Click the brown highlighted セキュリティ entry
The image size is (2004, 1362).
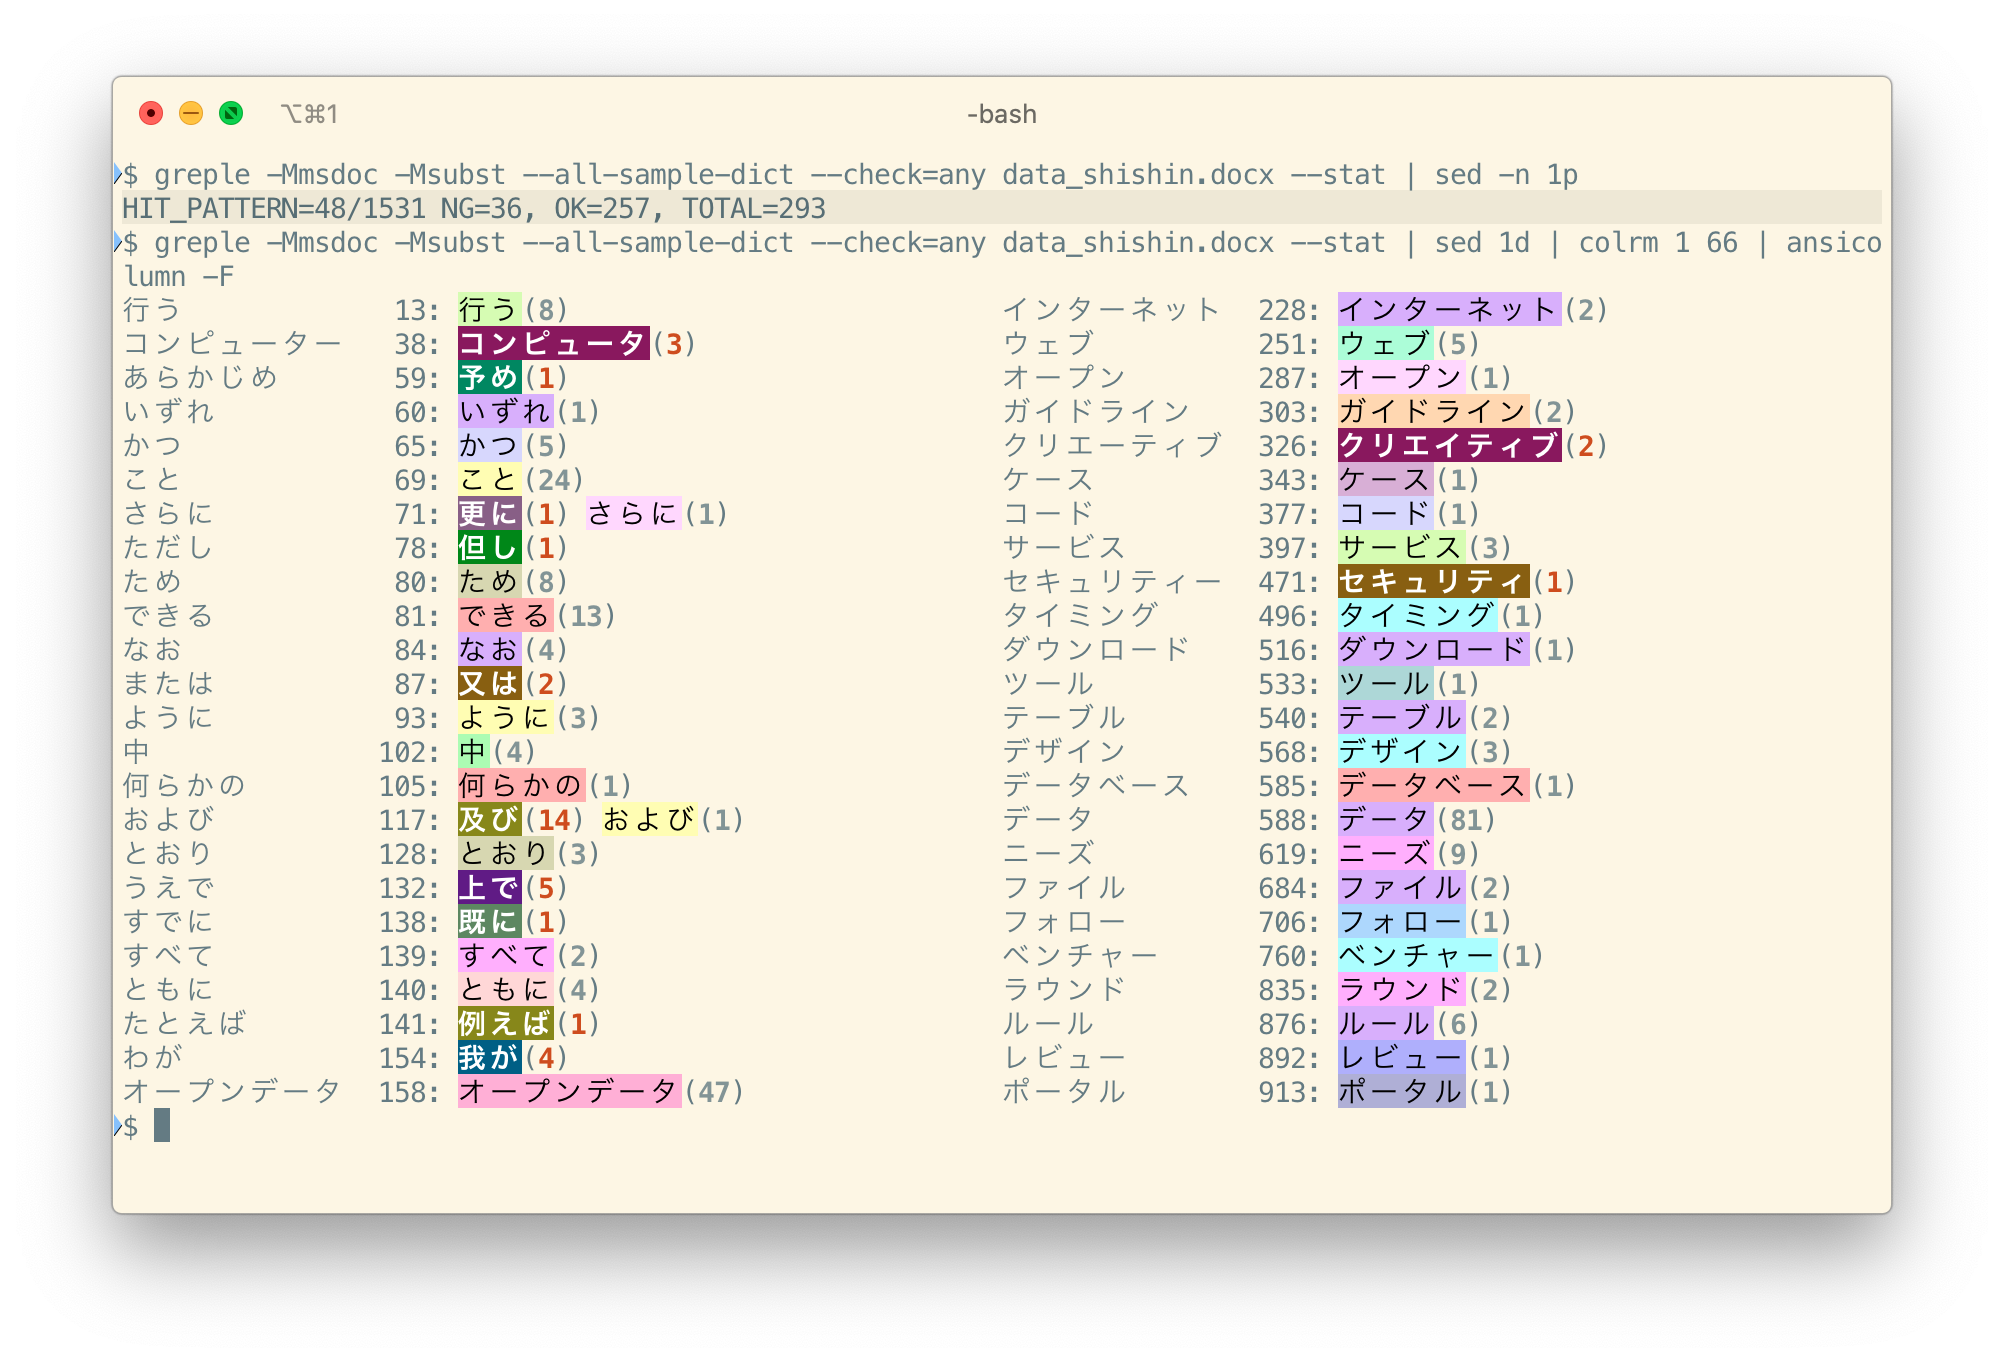coord(1433,582)
